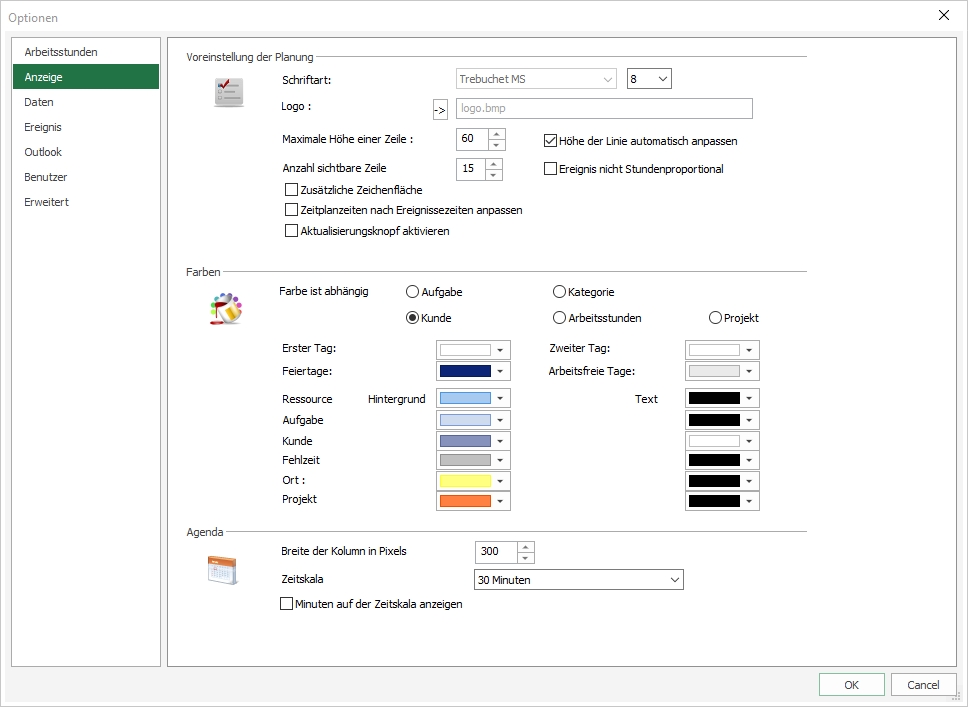This screenshot has width=968, height=707.
Task: Increase Breite der Kolumn in Pixels
Action: pos(526,546)
